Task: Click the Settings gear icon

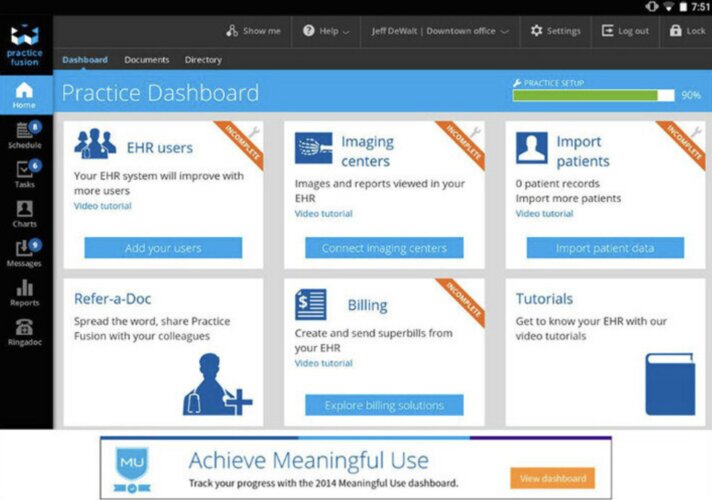Action: pyautogui.click(x=536, y=31)
